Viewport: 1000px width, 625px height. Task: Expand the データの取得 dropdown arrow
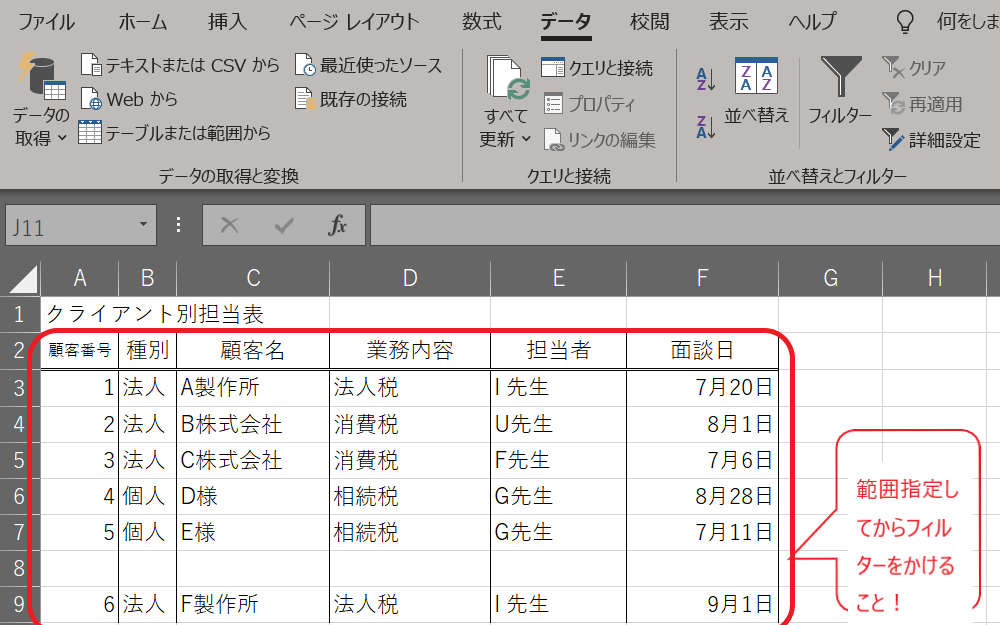61,139
